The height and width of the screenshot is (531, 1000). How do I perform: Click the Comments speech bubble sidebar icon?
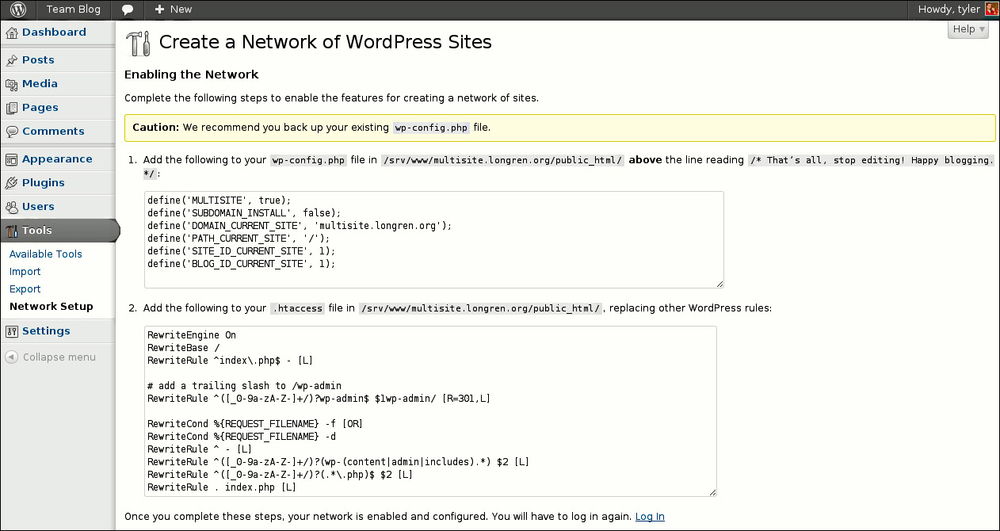pos(11,132)
